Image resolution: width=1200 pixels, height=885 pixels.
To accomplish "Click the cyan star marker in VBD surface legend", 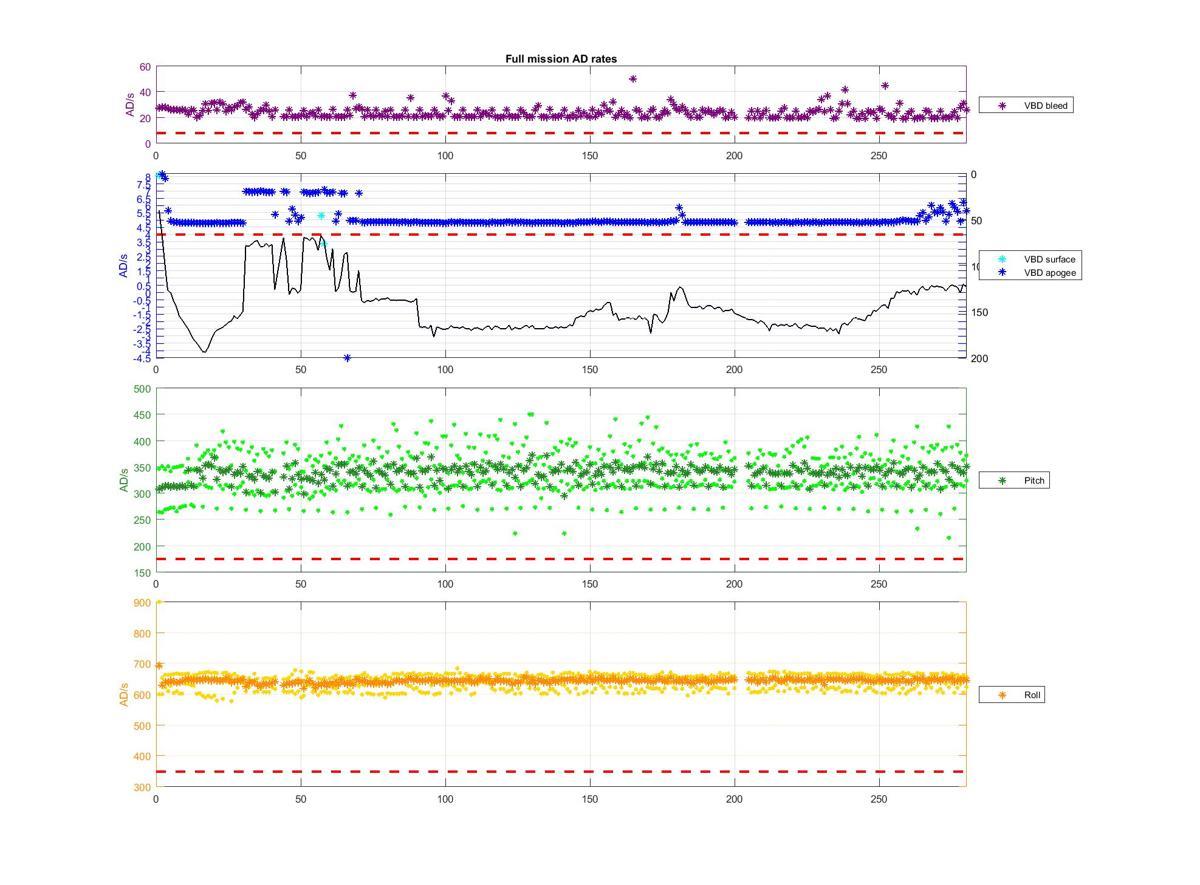I will coord(1001,259).
